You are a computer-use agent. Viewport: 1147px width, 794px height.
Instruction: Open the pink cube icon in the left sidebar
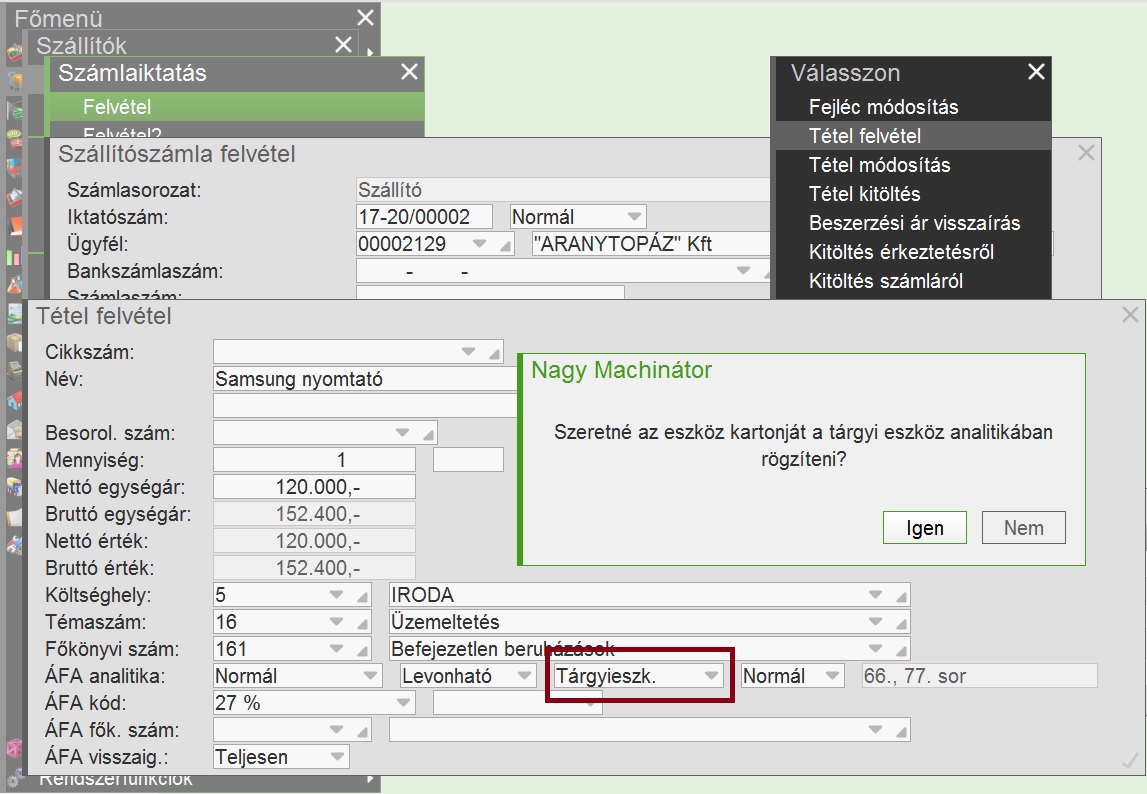tap(14, 748)
